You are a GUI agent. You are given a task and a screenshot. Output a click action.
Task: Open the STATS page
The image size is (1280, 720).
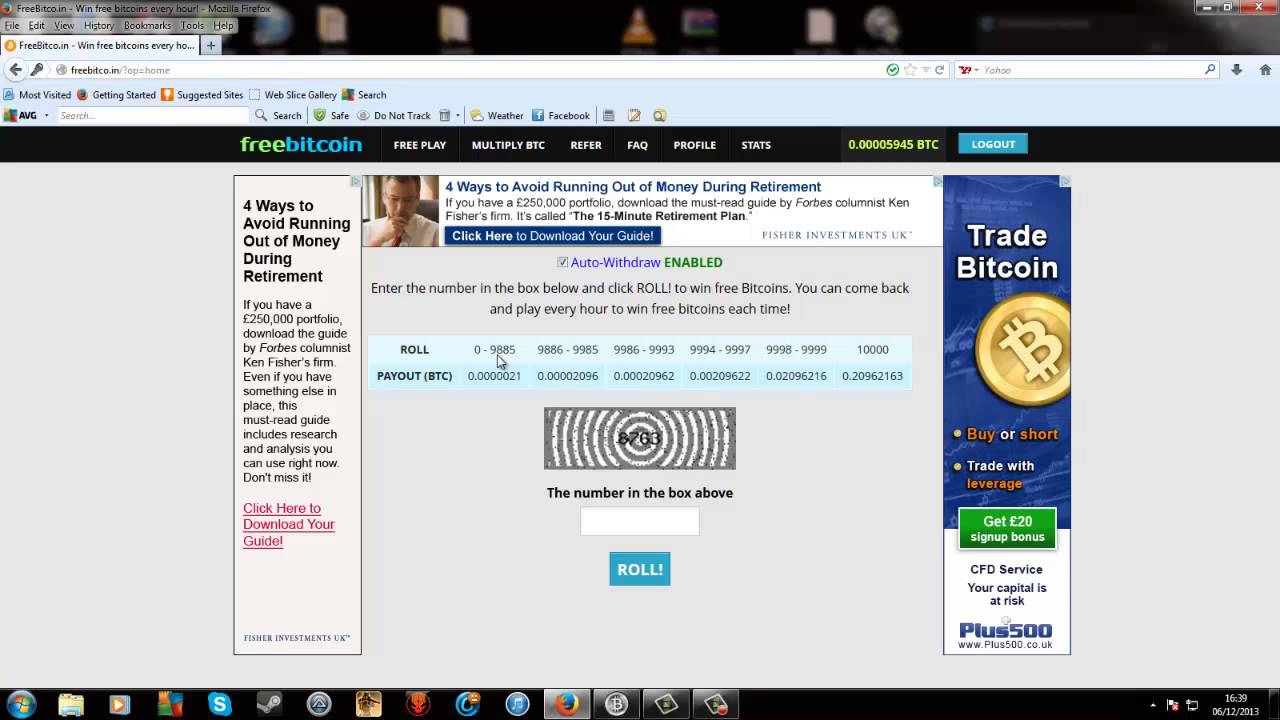(756, 145)
